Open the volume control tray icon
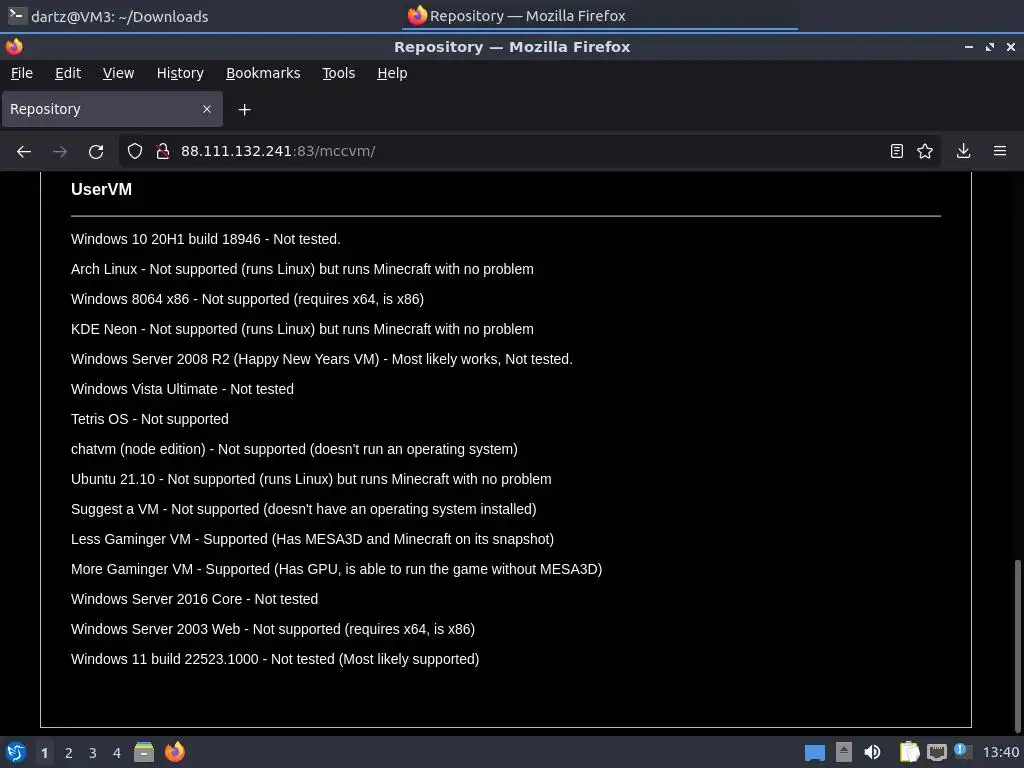Screen dimensions: 1024x768 [872, 752]
